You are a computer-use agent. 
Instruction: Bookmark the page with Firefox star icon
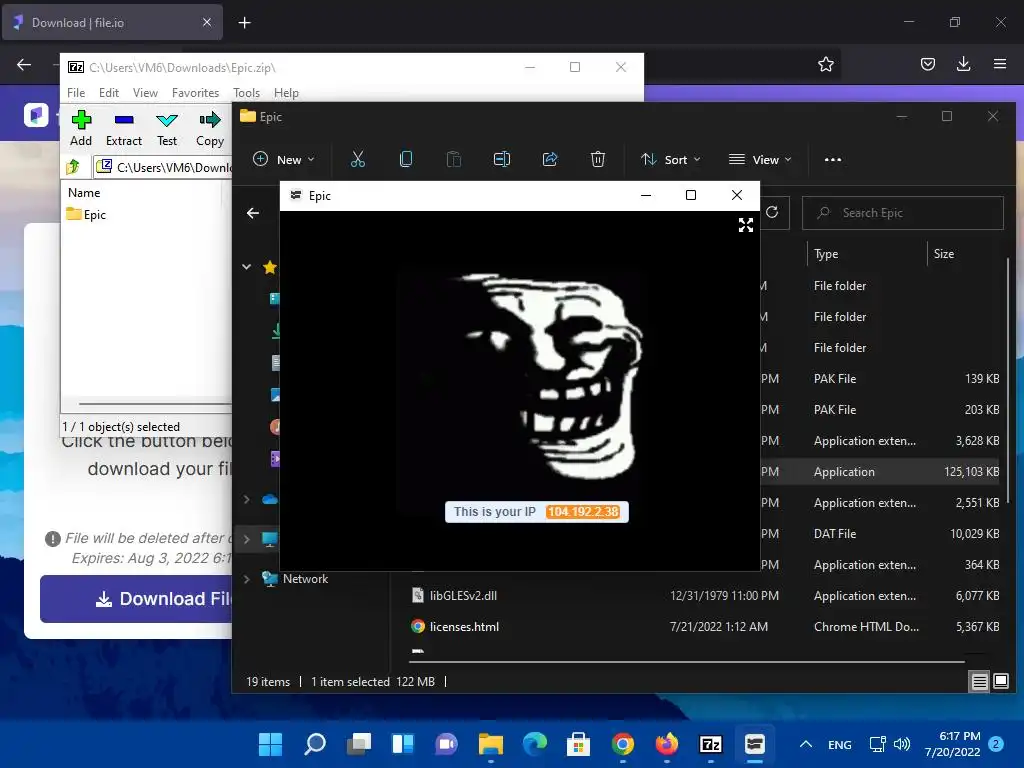pos(825,64)
